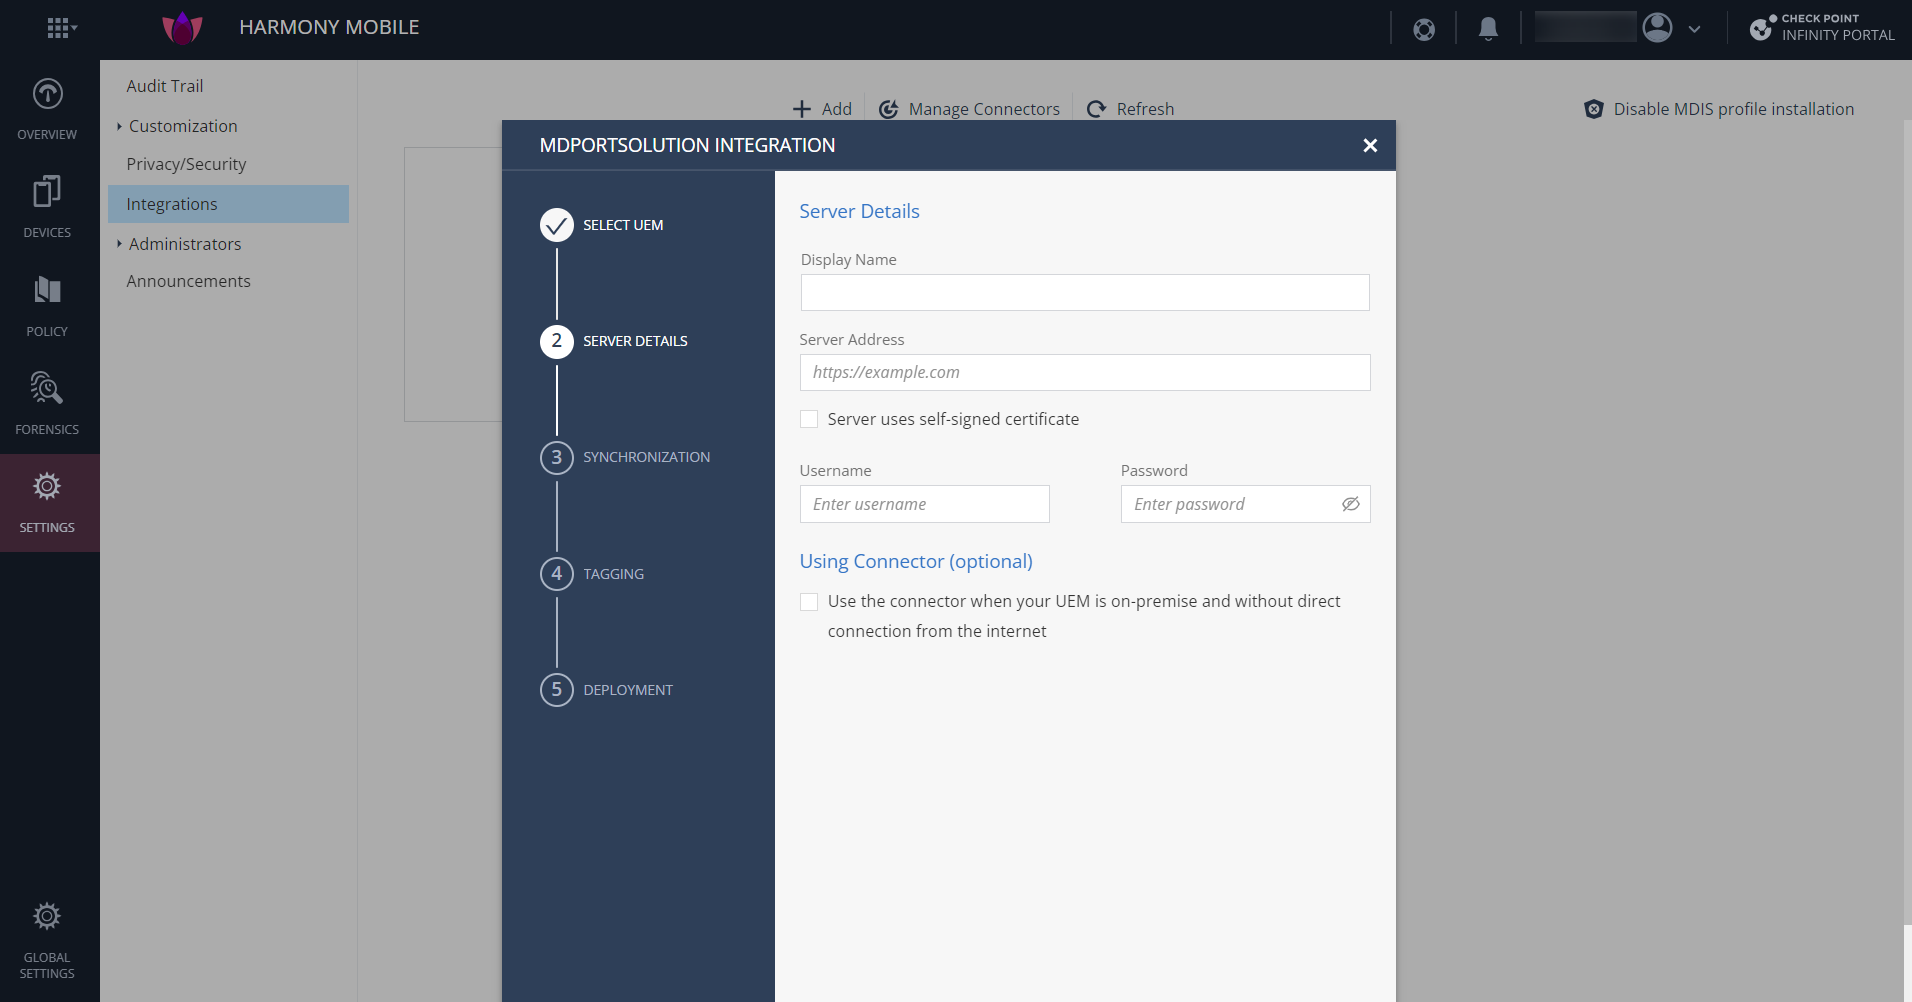Viewport: 1912px width, 1002px height.
Task: Select the Server Details step
Action: (x=614, y=341)
